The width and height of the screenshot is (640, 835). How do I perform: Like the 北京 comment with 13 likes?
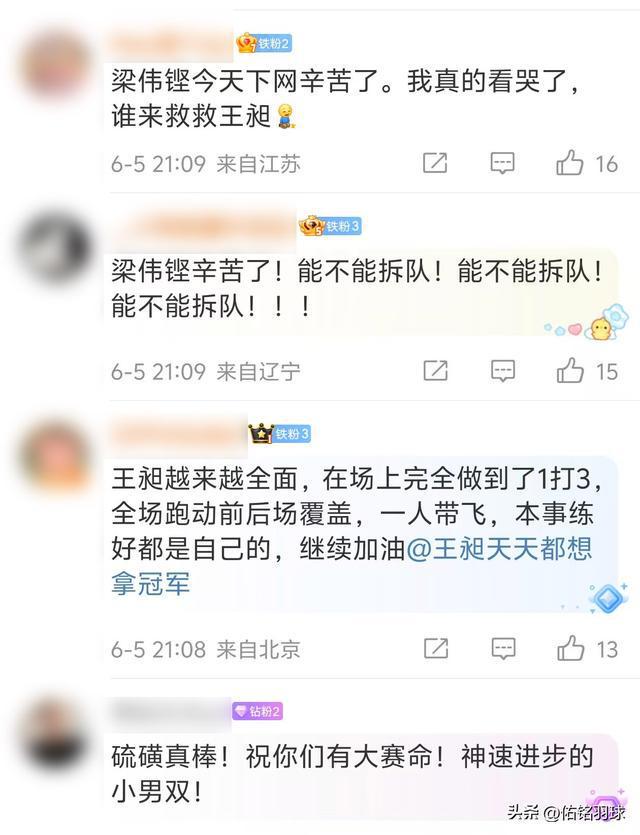587,649
